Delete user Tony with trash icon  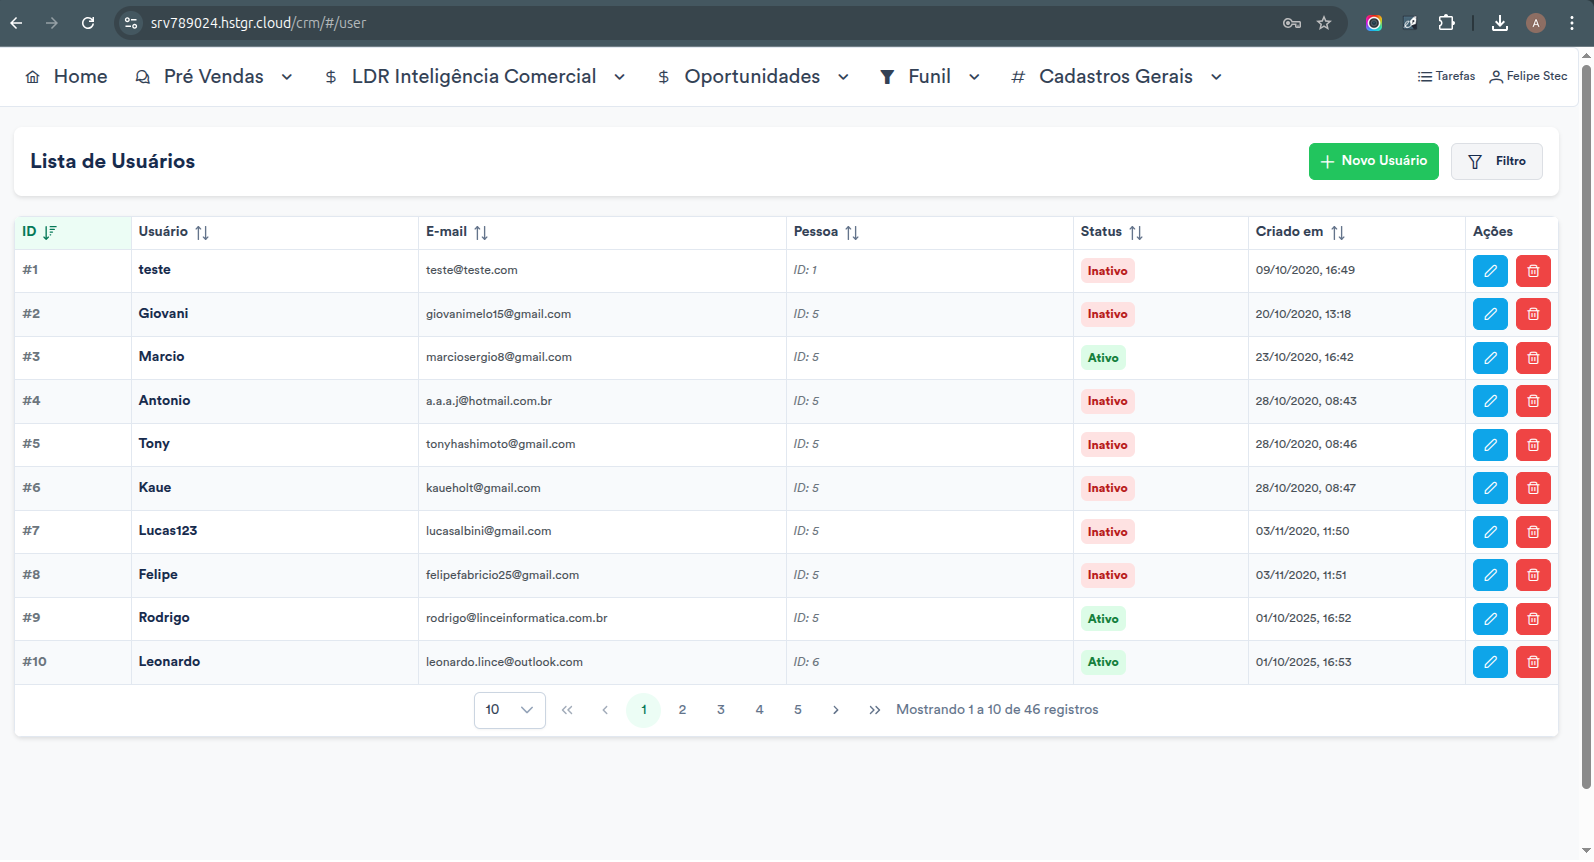click(1533, 445)
